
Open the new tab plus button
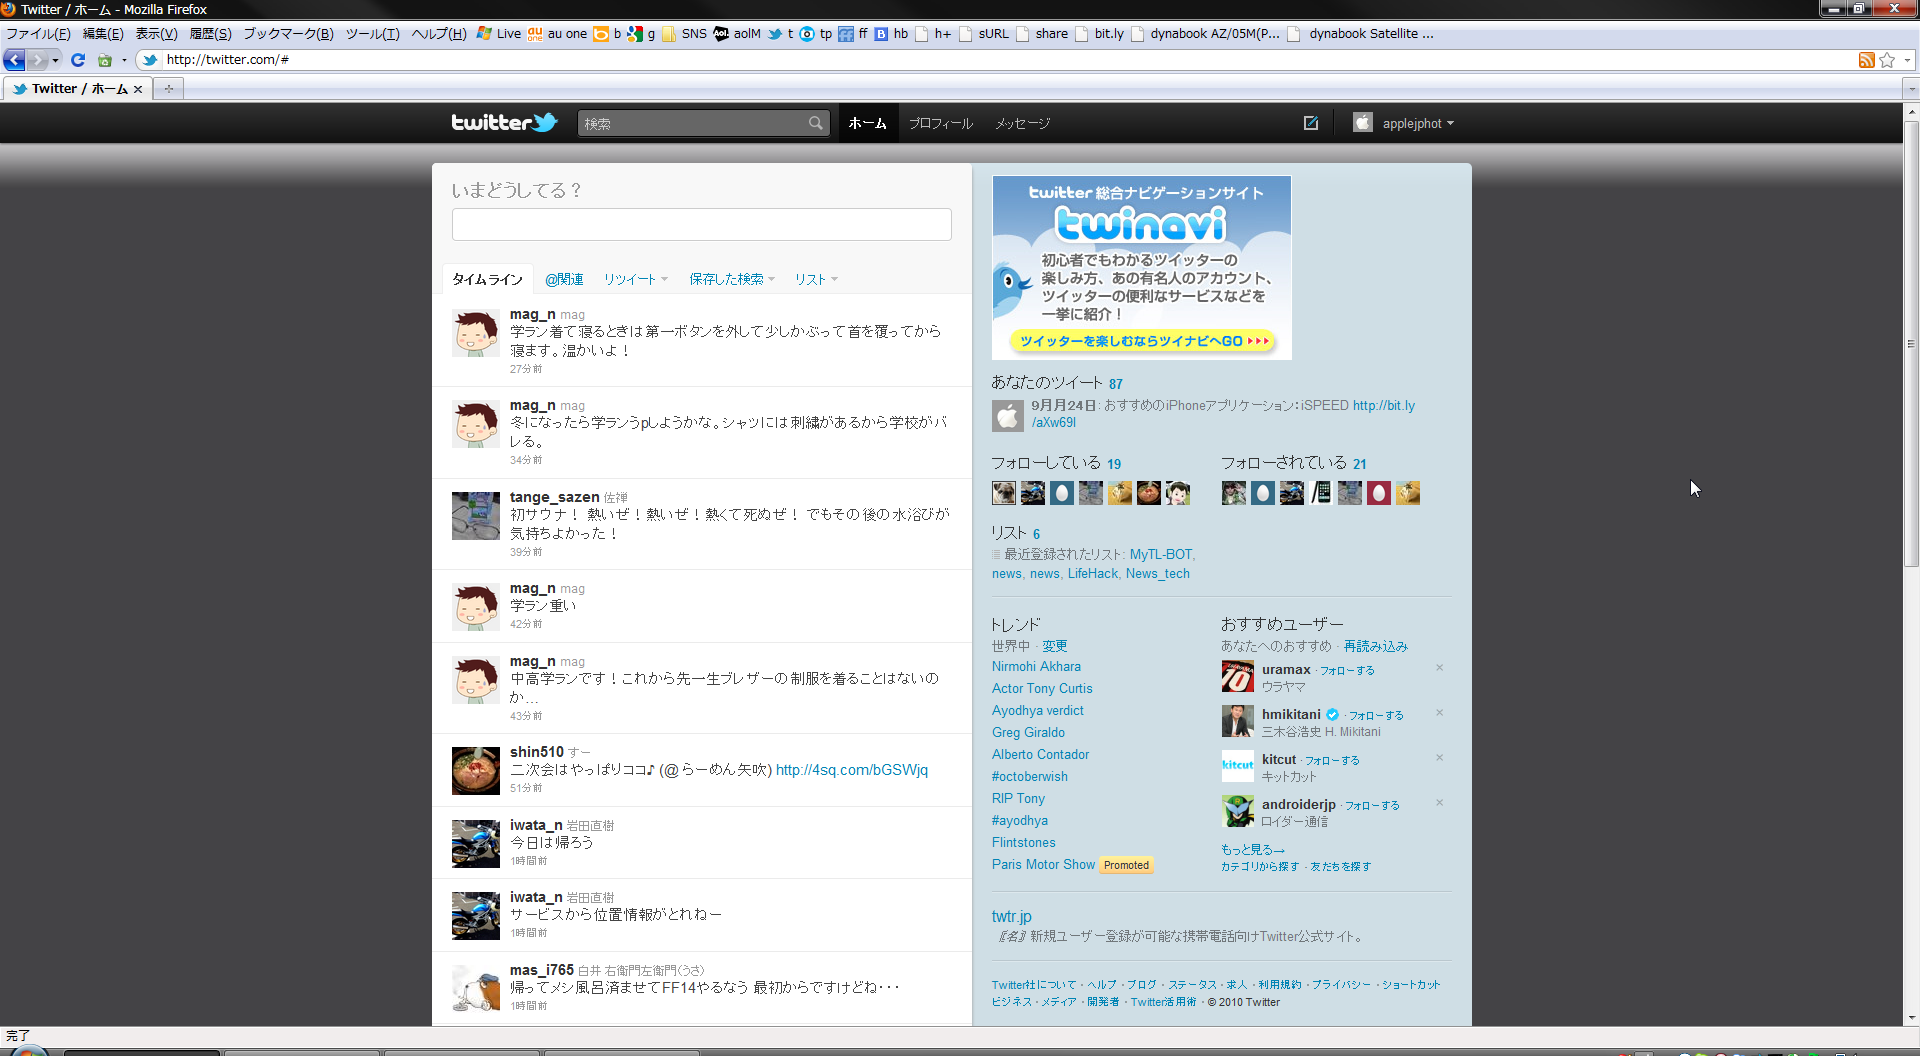click(169, 89)
